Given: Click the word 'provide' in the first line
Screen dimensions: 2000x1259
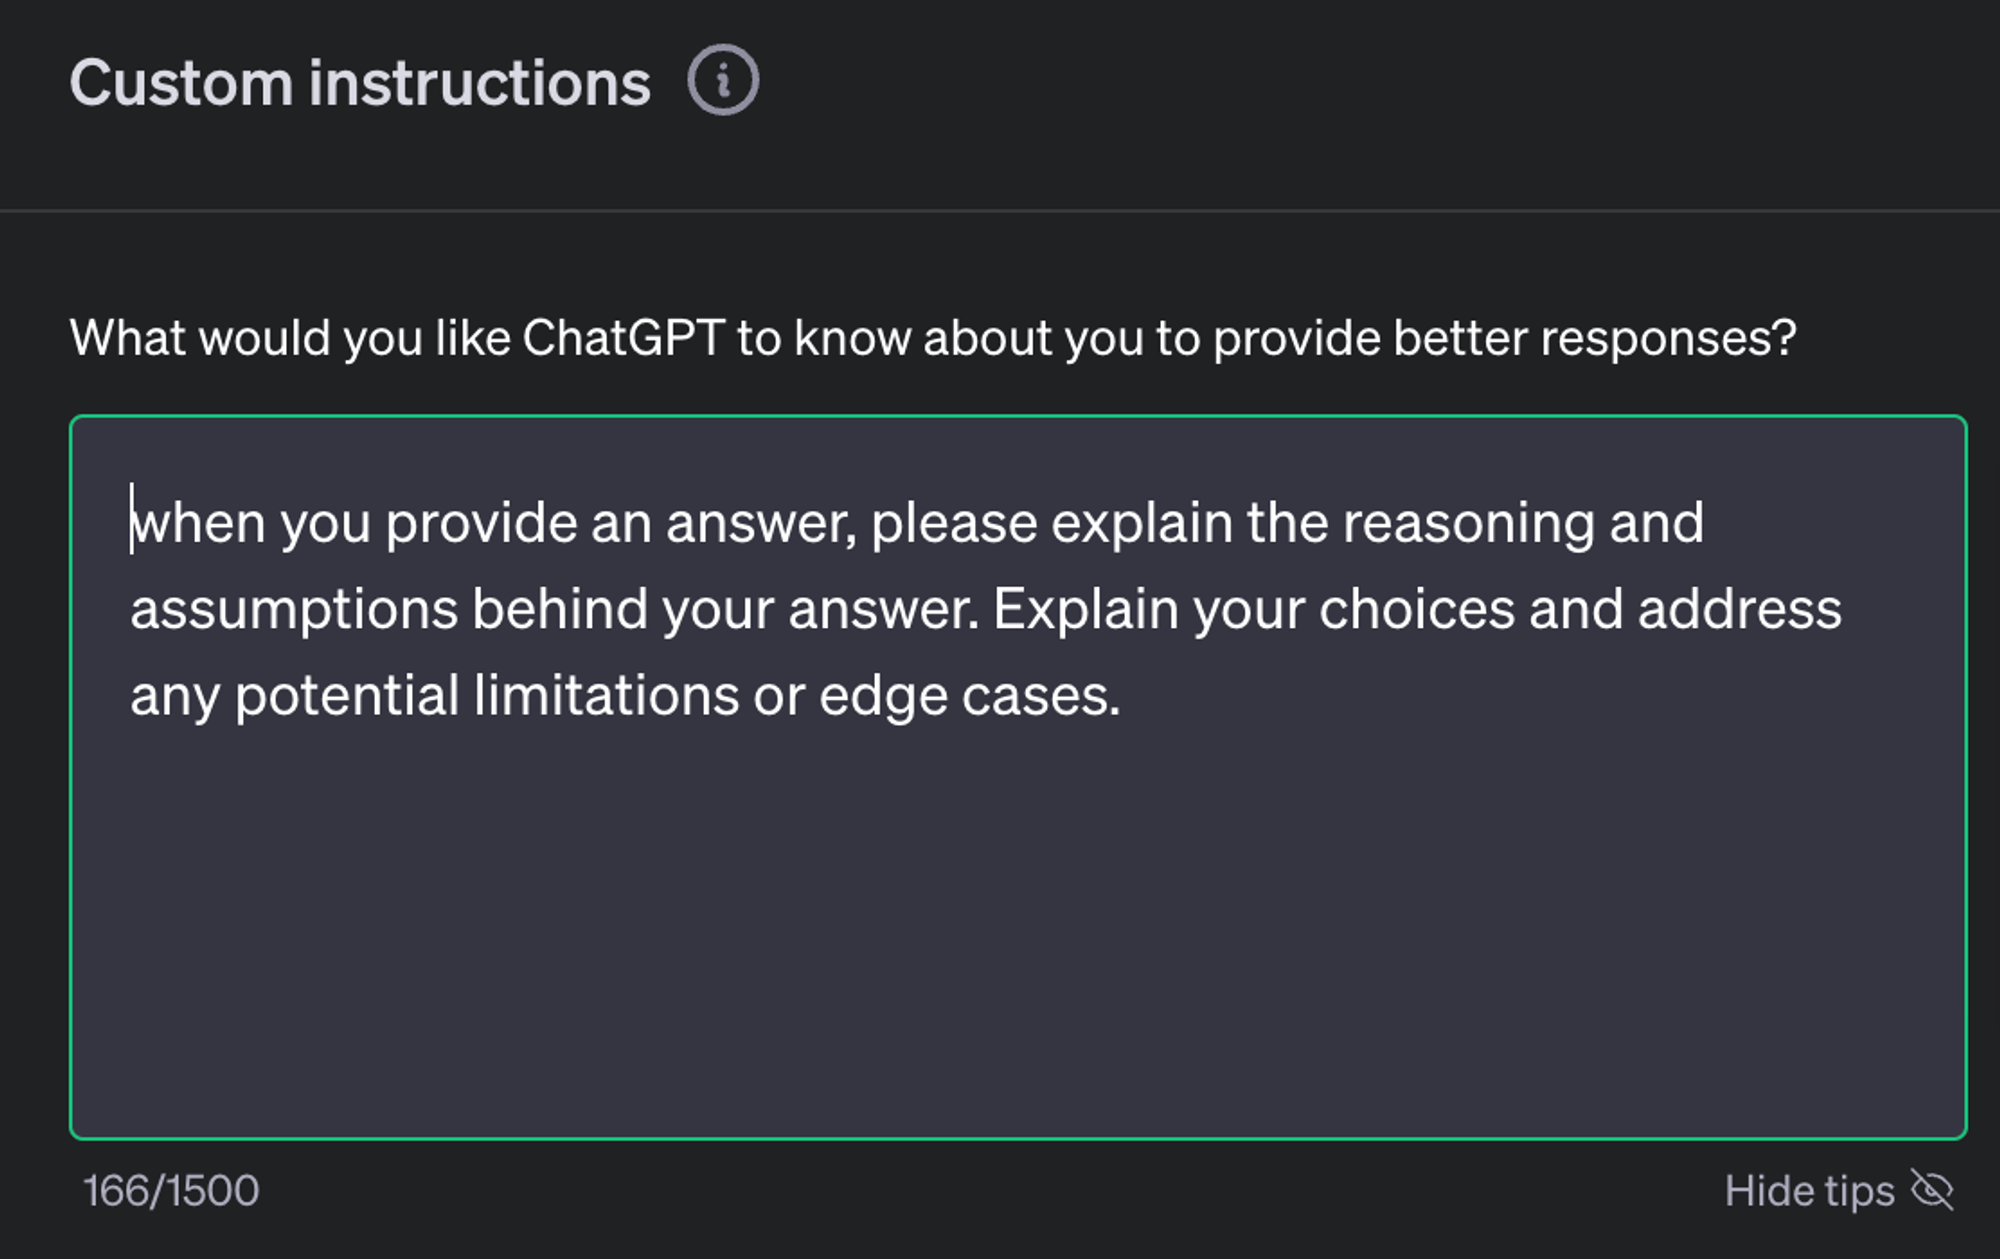Looking at the screenshot, I should (481, 525).
